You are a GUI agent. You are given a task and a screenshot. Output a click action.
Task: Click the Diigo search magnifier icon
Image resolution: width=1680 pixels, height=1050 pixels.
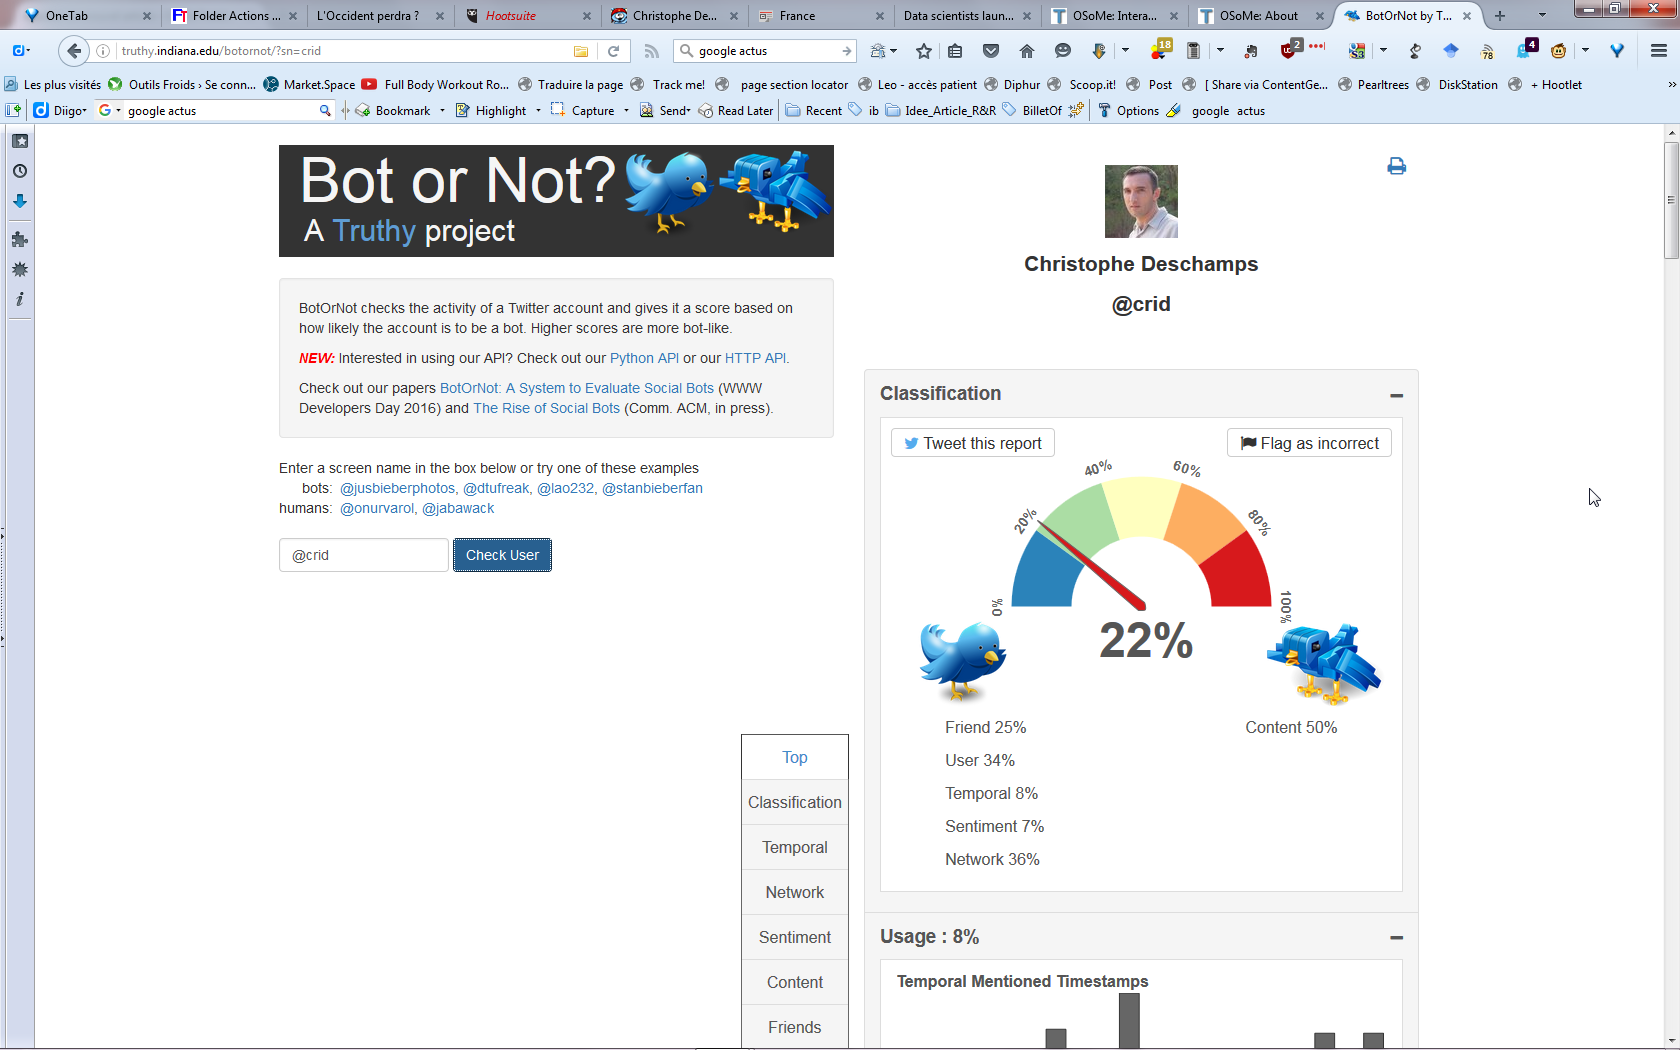click(325, 111)
